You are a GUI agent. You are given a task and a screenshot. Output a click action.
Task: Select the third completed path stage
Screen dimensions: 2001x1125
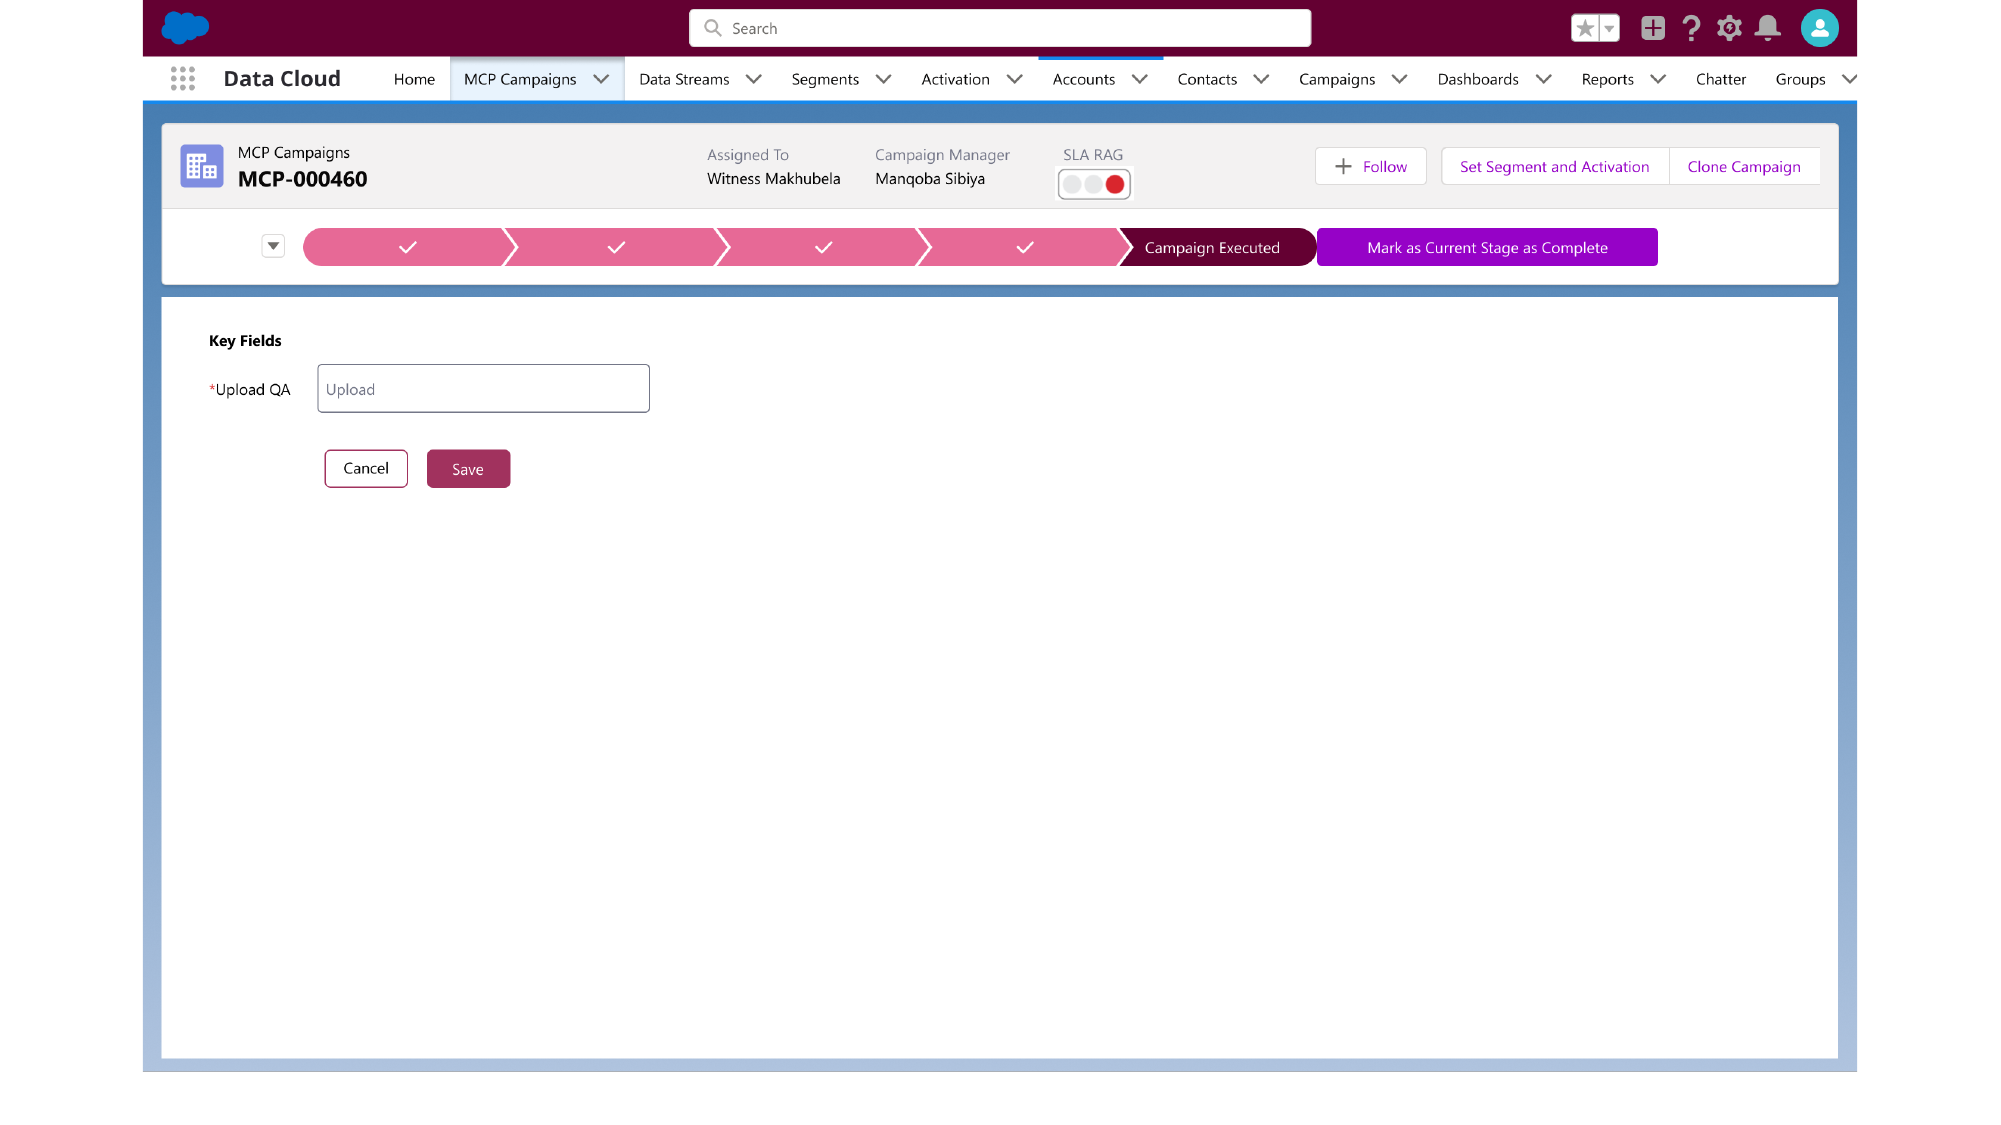pos(823,247)
